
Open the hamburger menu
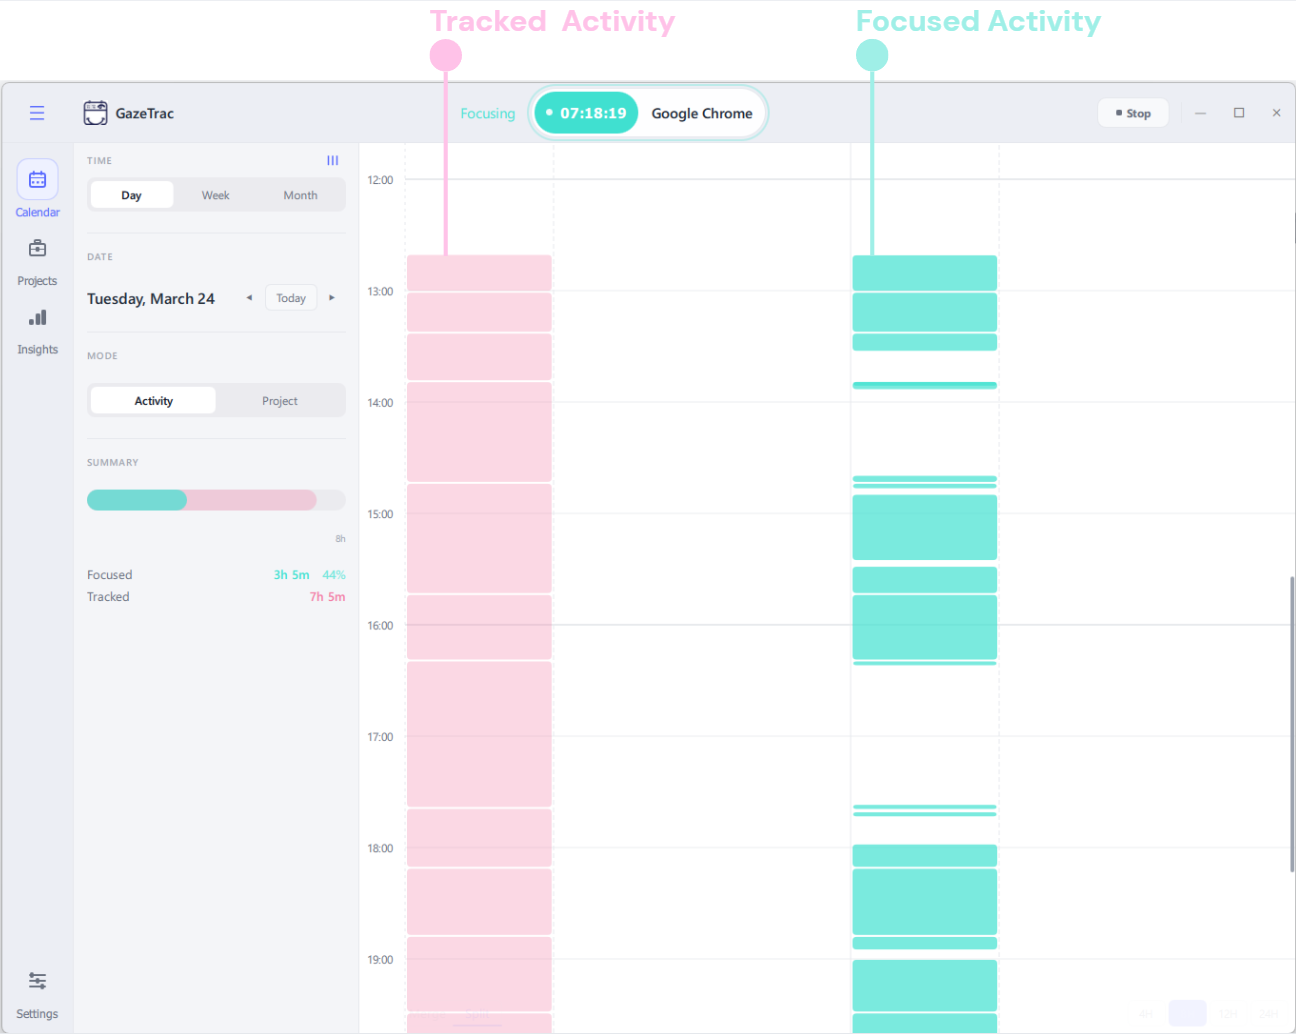[x=37, y=113]
